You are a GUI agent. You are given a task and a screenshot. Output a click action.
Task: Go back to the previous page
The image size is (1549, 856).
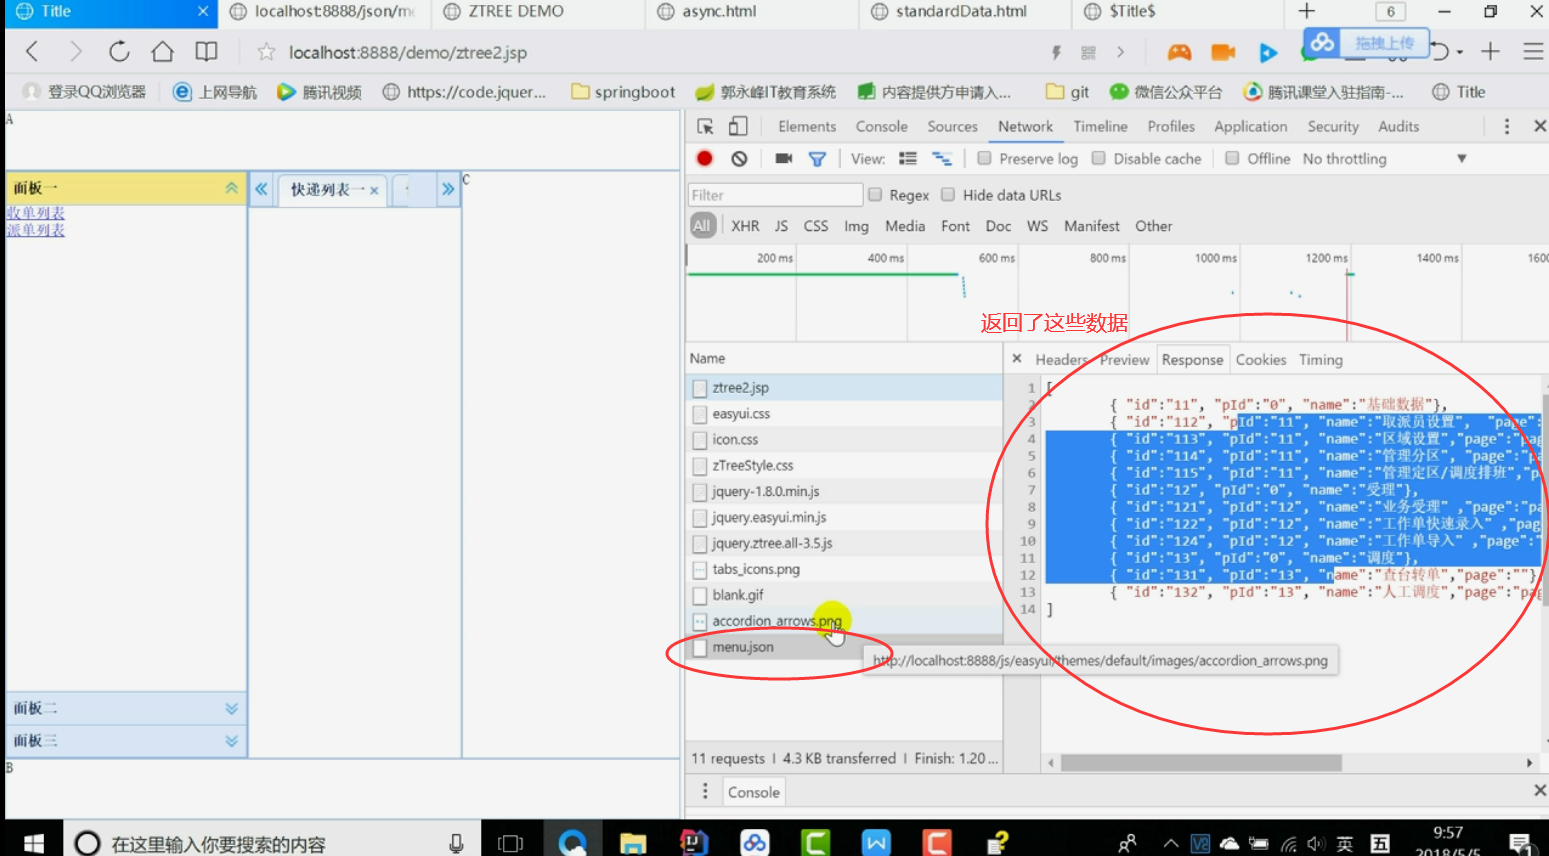click(32, 52)
